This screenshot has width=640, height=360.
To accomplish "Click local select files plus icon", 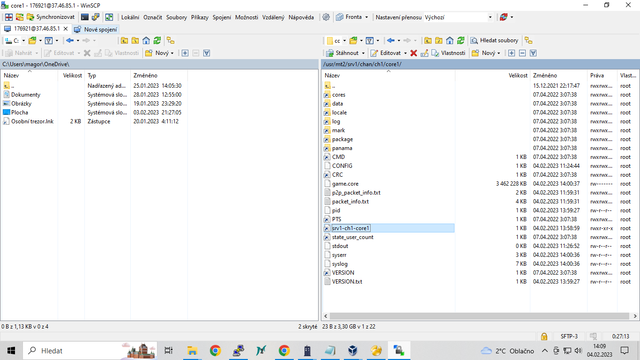I will [x=185, y=53].
